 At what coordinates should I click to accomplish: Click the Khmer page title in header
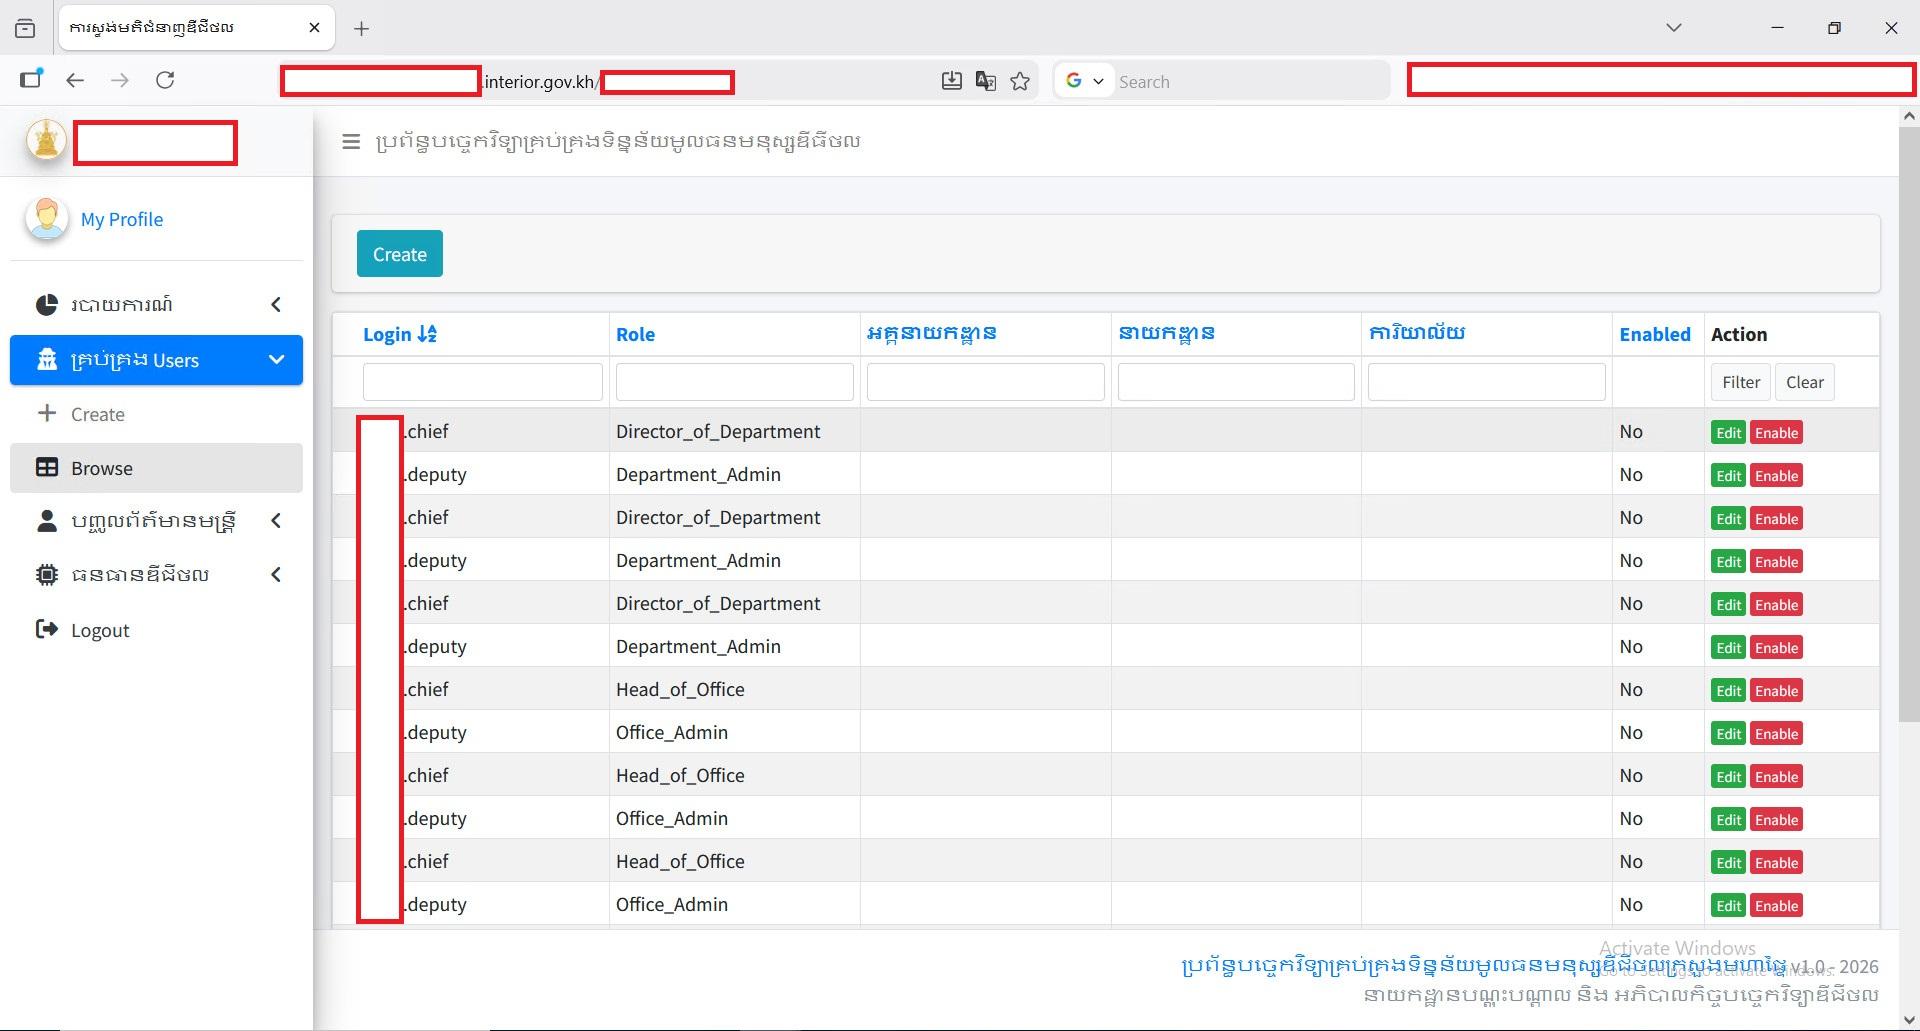[x=618, y=141]
